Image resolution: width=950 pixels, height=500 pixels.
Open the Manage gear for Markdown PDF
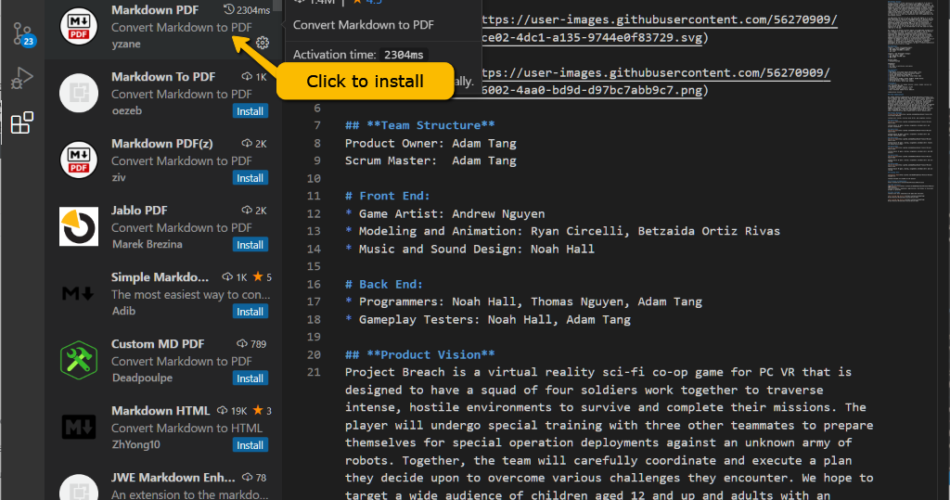[x=262, y=43]
